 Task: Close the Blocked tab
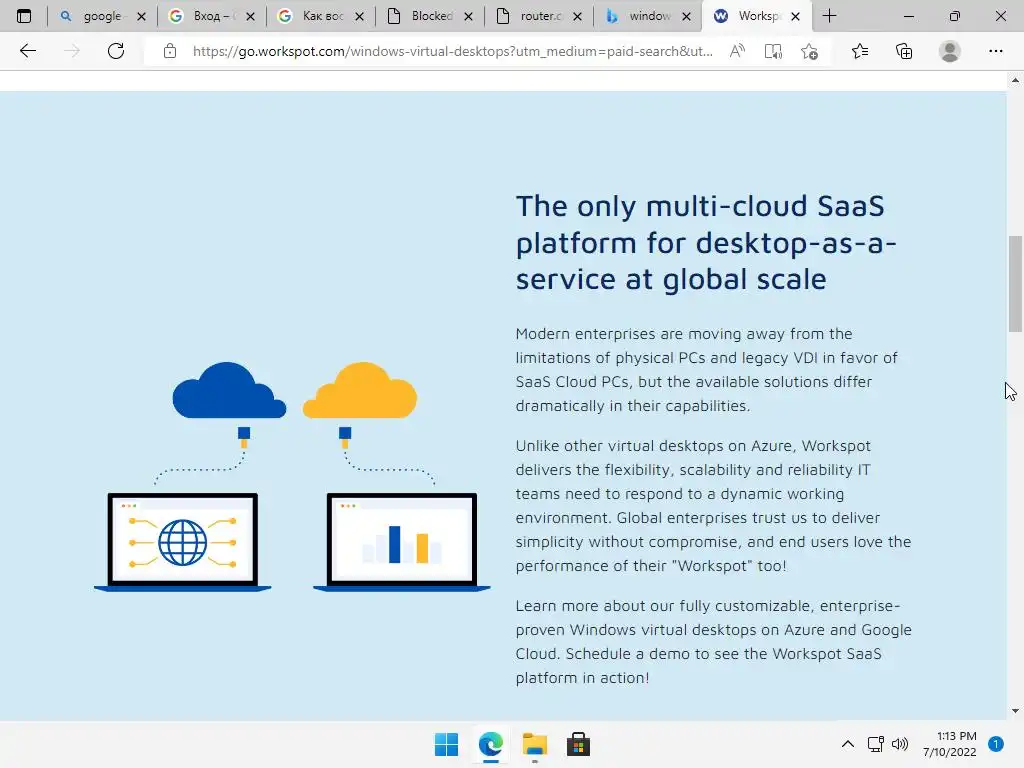tap(468, 16)
